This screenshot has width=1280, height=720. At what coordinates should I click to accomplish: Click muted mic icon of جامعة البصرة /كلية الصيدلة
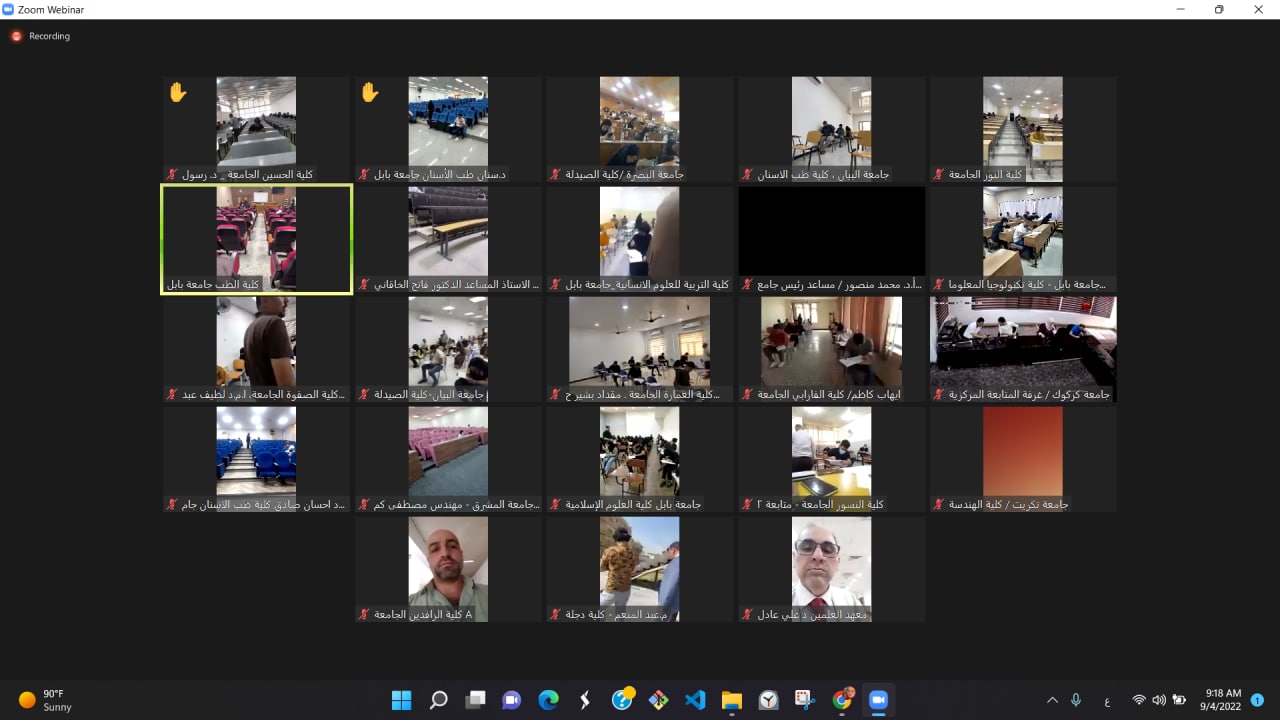click(554, 174)
